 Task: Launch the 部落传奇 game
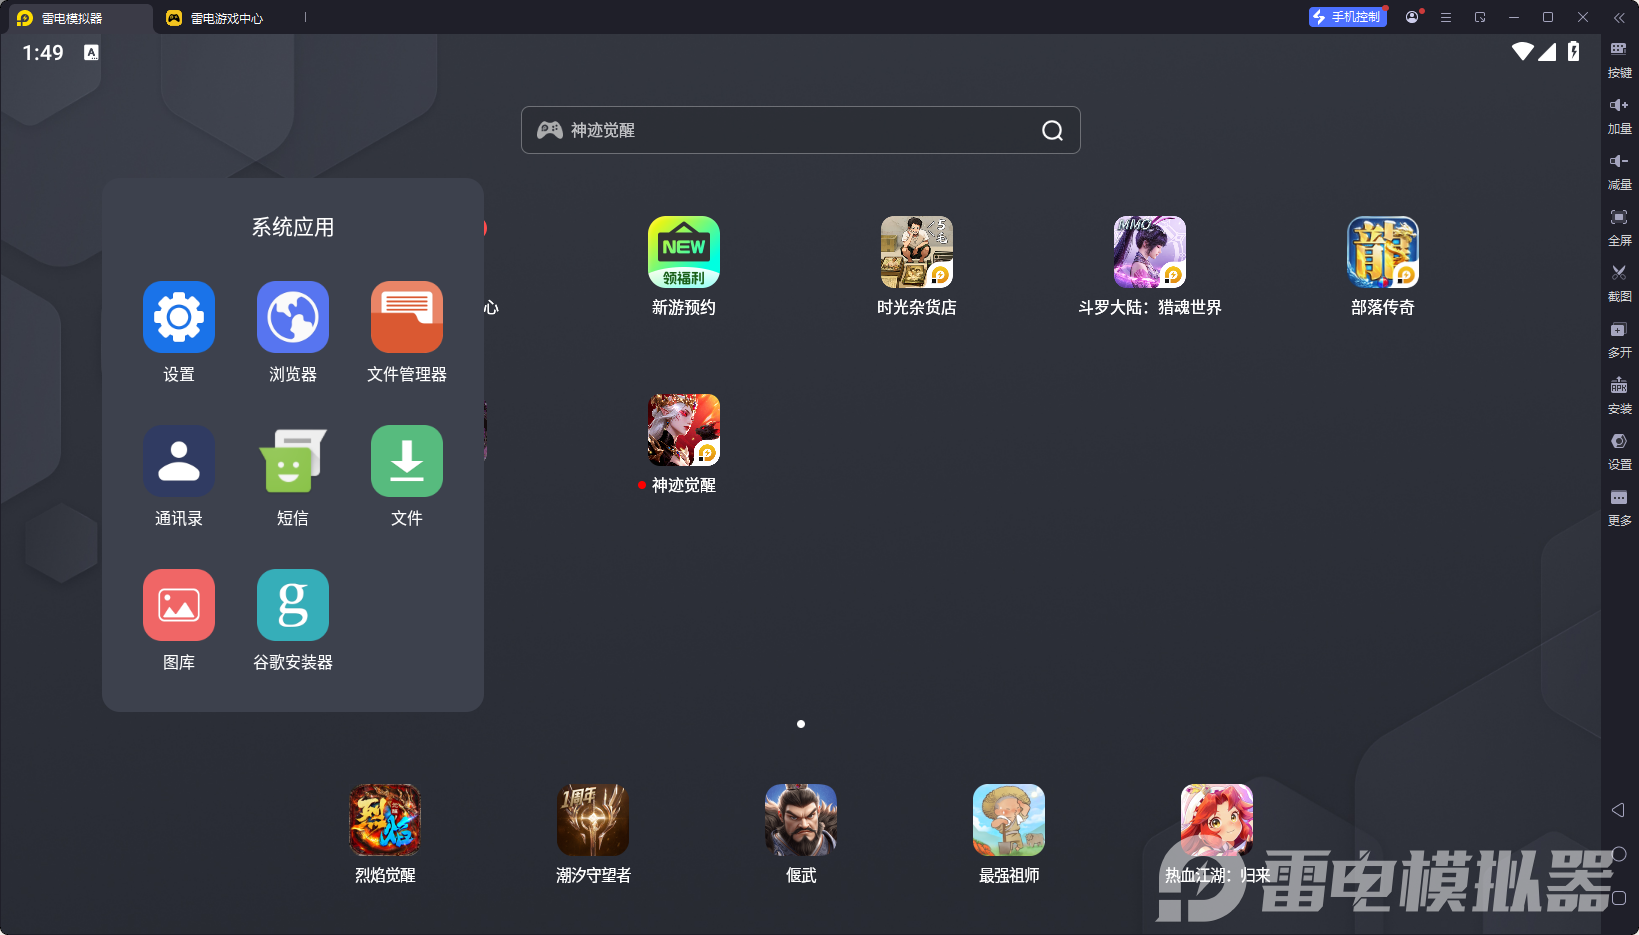[1383, 252]
